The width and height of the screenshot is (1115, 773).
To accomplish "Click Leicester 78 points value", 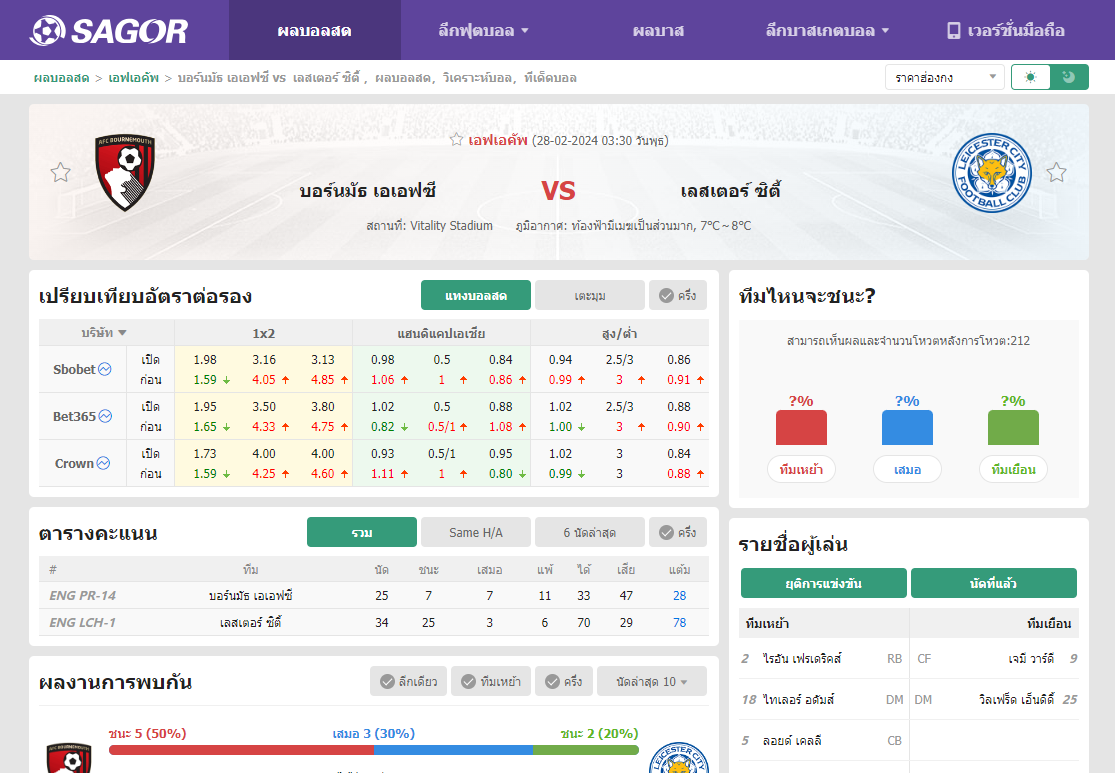I will [679, 622].
